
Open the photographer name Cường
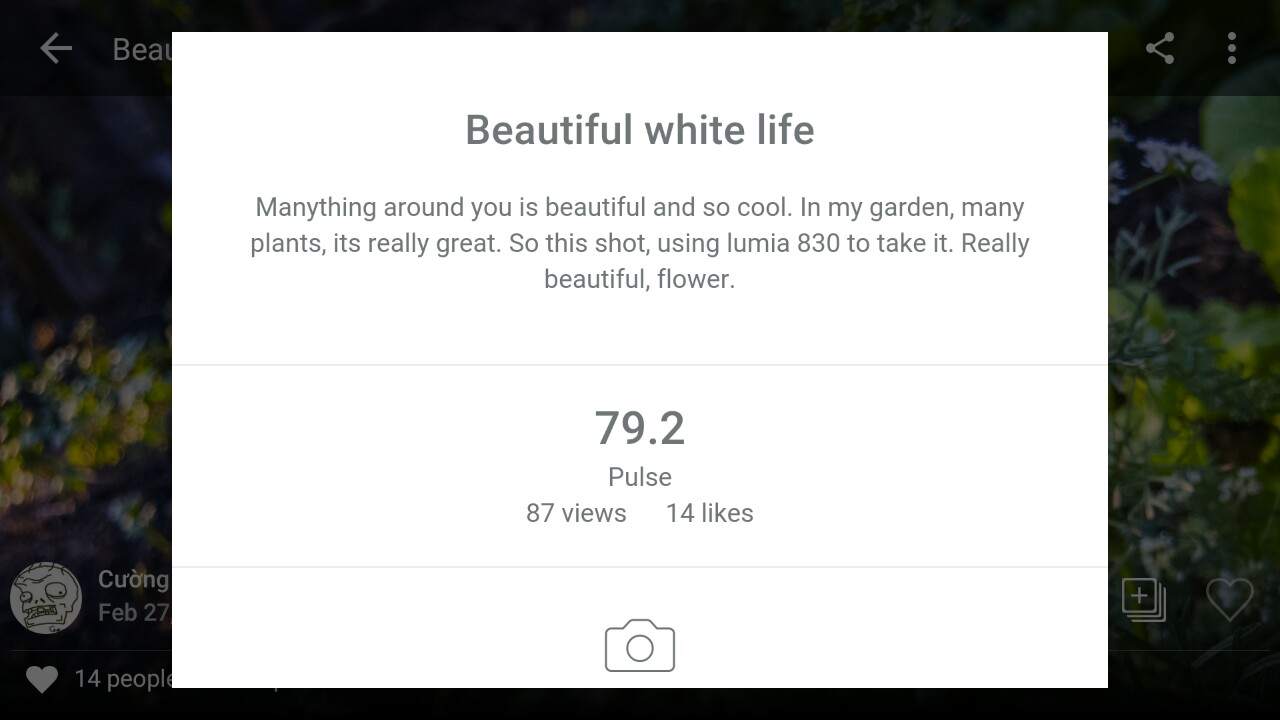click(134, 579)
